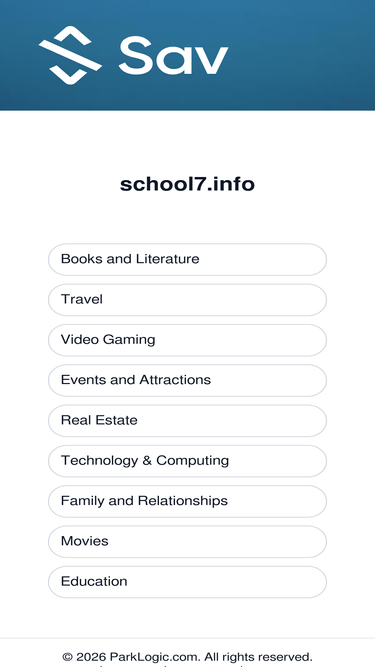Click the All rights reserved text

tap(258, 656)
